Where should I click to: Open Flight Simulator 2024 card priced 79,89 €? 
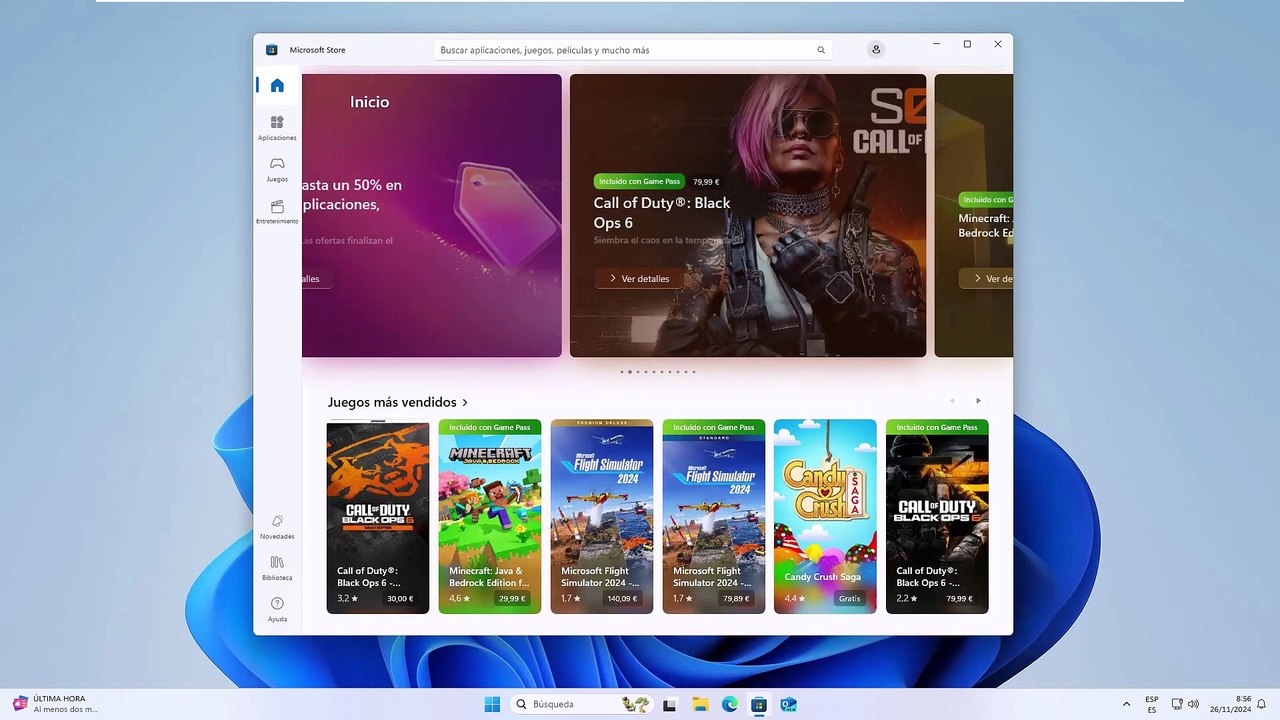714,516
